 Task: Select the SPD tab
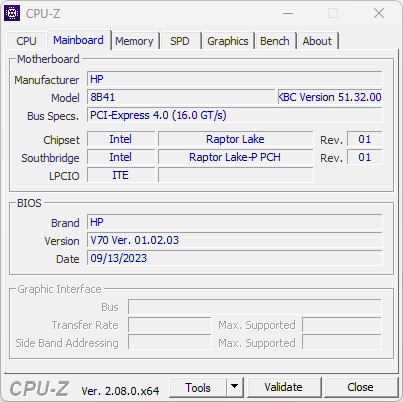[180, 41]
